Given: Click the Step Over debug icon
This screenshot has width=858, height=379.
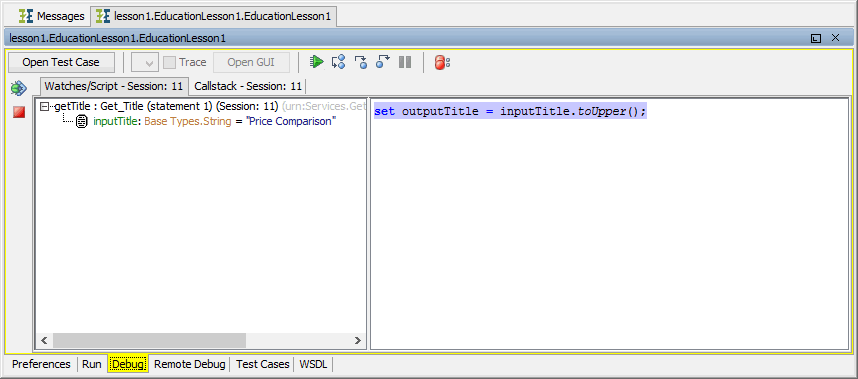Looking at the screenshot, I should (361, 62).
